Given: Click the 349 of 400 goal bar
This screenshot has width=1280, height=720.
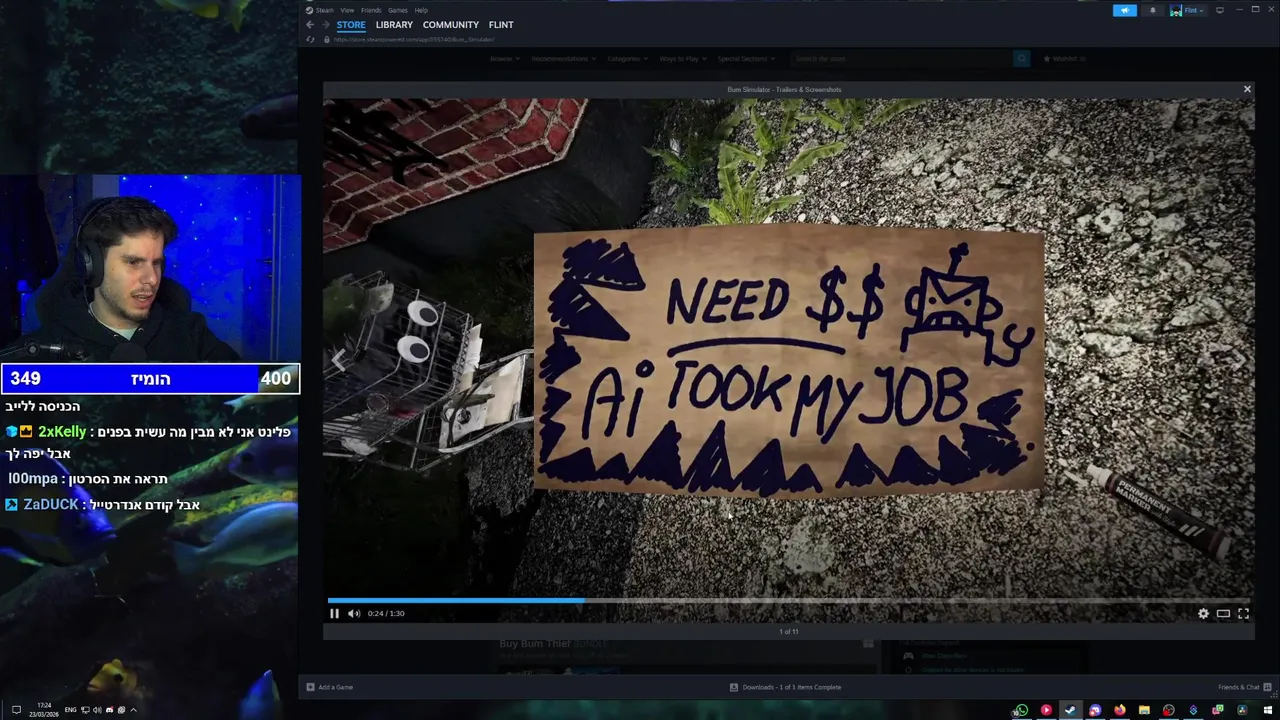Looking at the screenshot, I should pos(150,379).
